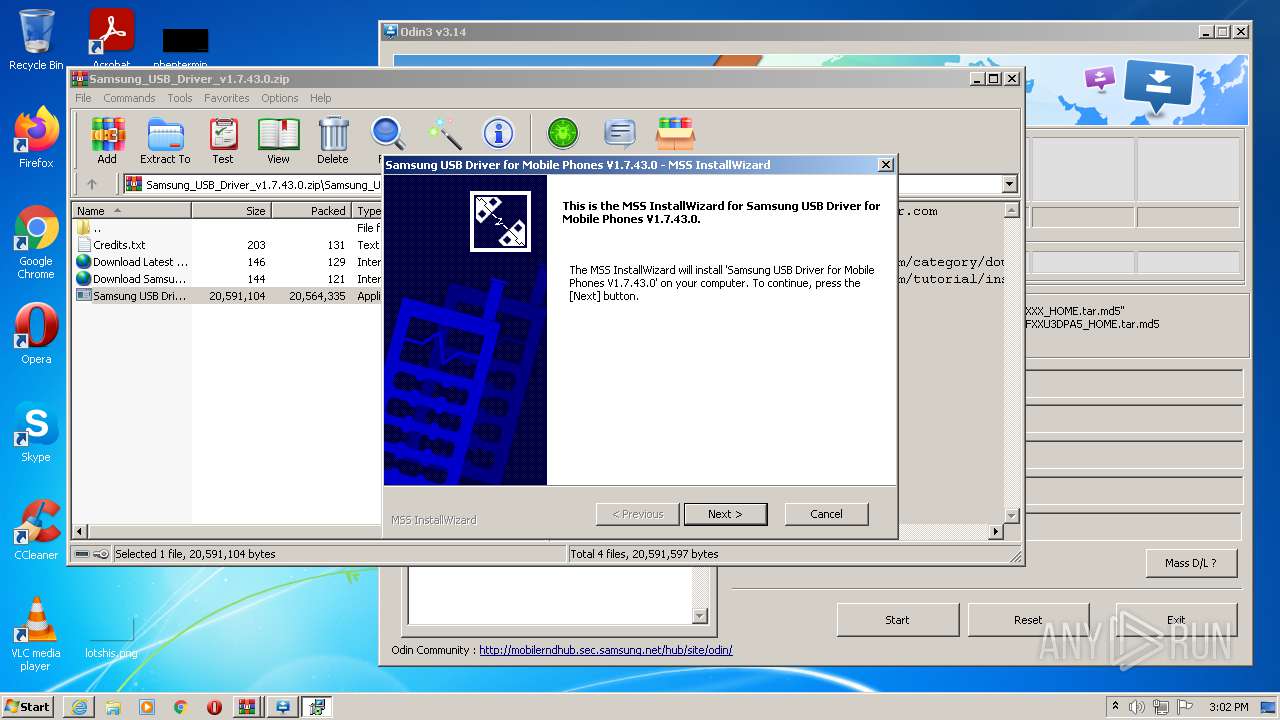Select the Credits.txt file row

click(226, 245)
